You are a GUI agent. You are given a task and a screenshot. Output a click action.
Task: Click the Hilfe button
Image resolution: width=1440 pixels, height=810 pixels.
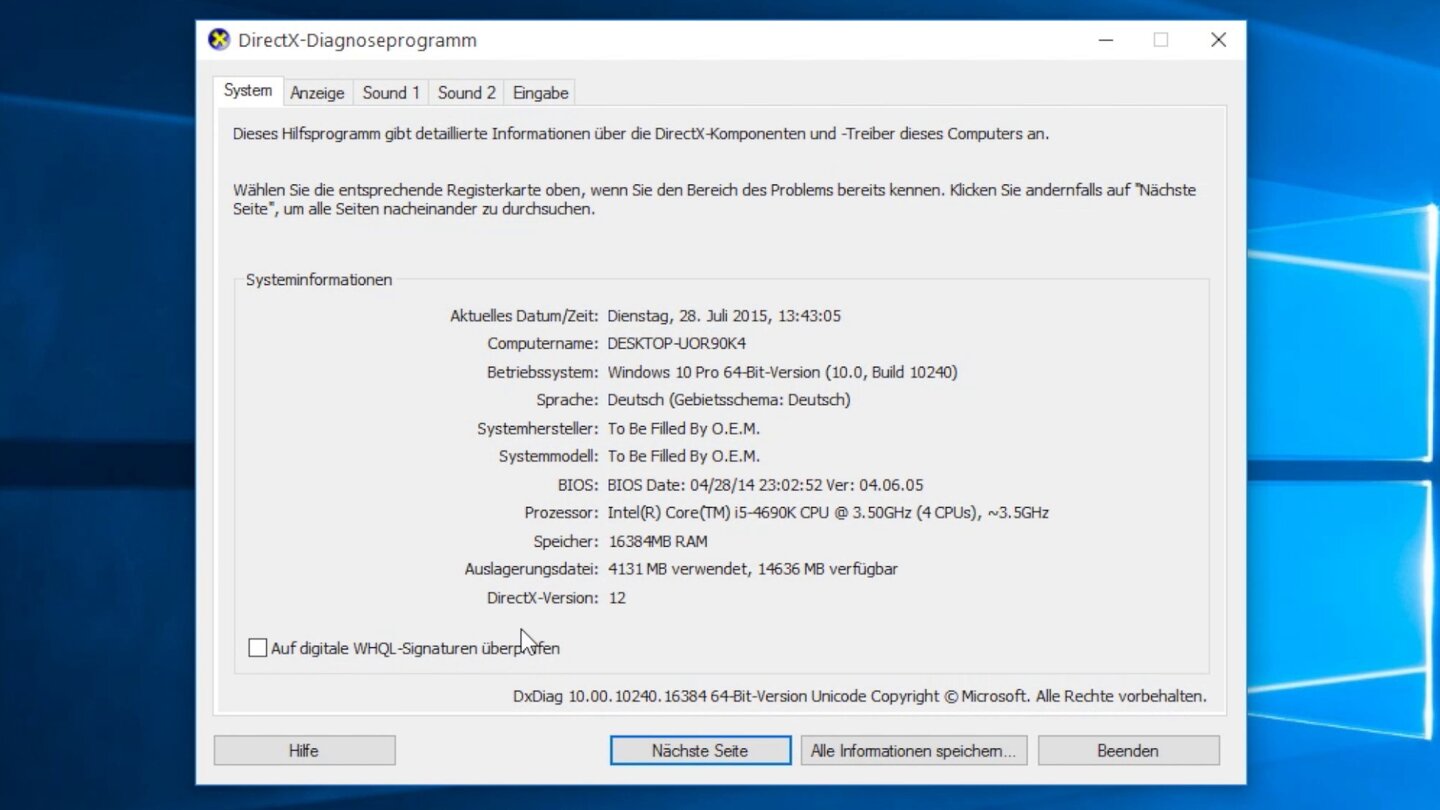[x=304, y=750]
